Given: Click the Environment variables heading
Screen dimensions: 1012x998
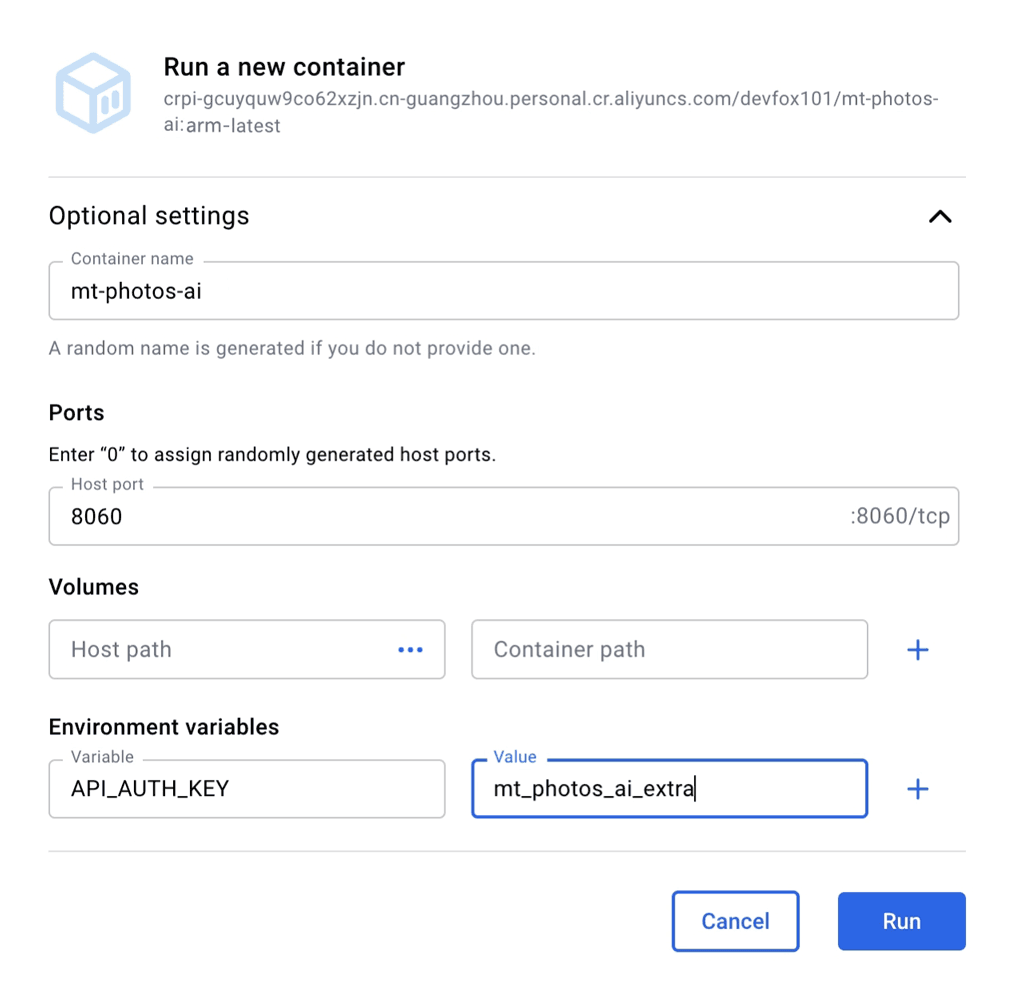Looking at the screenshot, I should tap(164, 727).
